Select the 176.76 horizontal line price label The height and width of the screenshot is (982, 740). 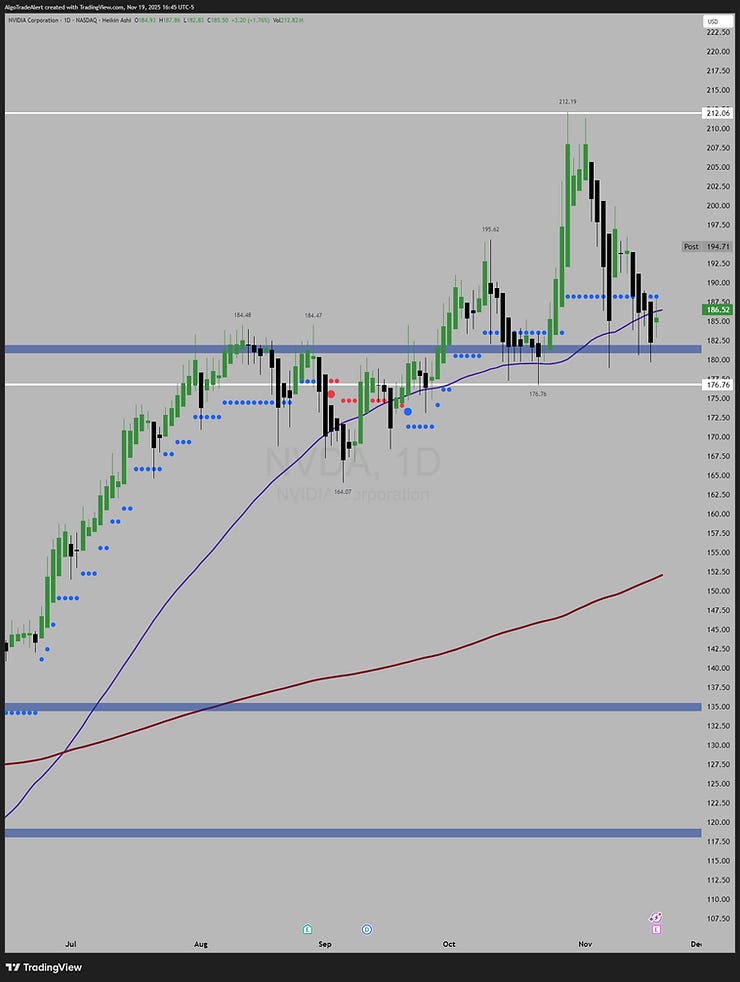[717, 385]
